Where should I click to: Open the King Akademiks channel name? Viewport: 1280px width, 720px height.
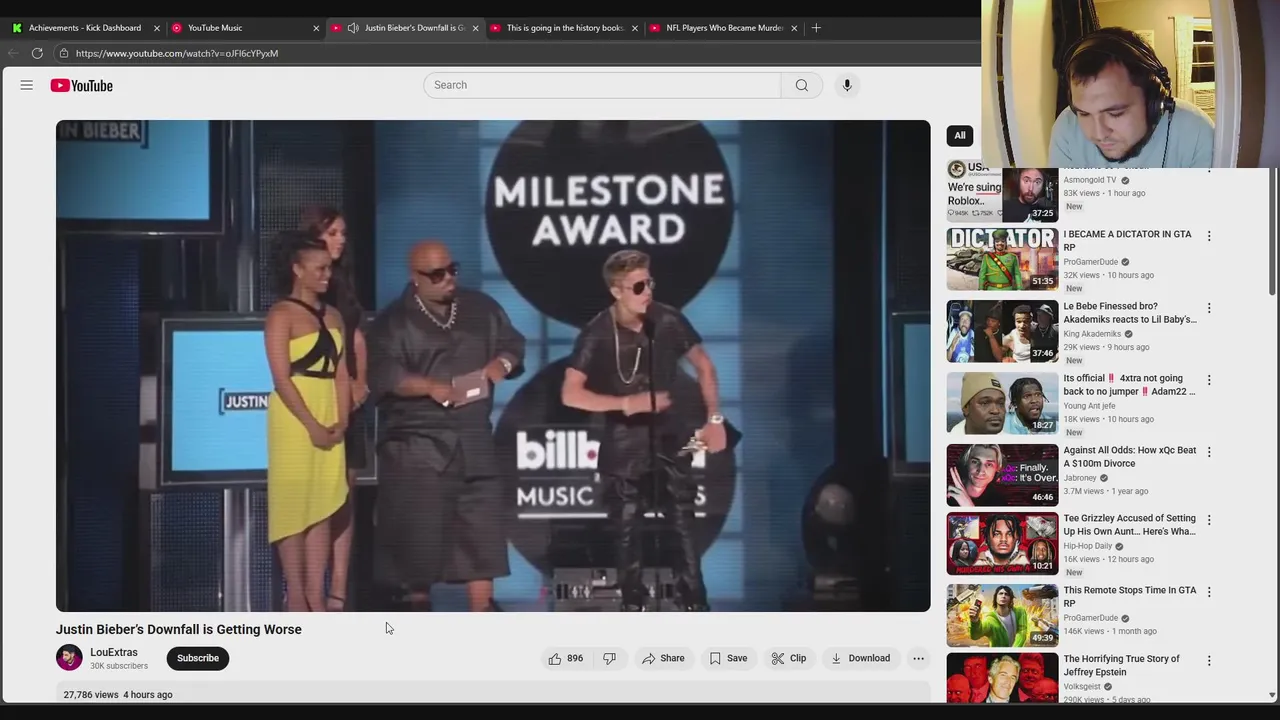coord(1092,334)
